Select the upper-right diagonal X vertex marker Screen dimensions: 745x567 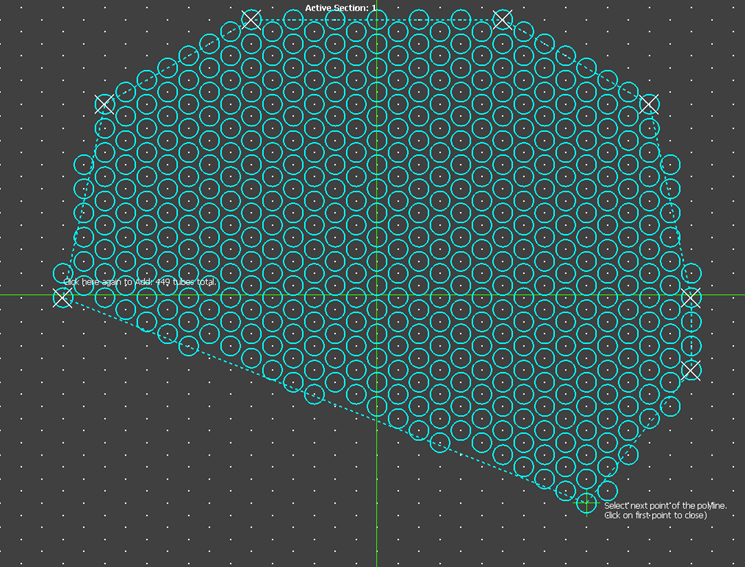(x=649, y=103)
